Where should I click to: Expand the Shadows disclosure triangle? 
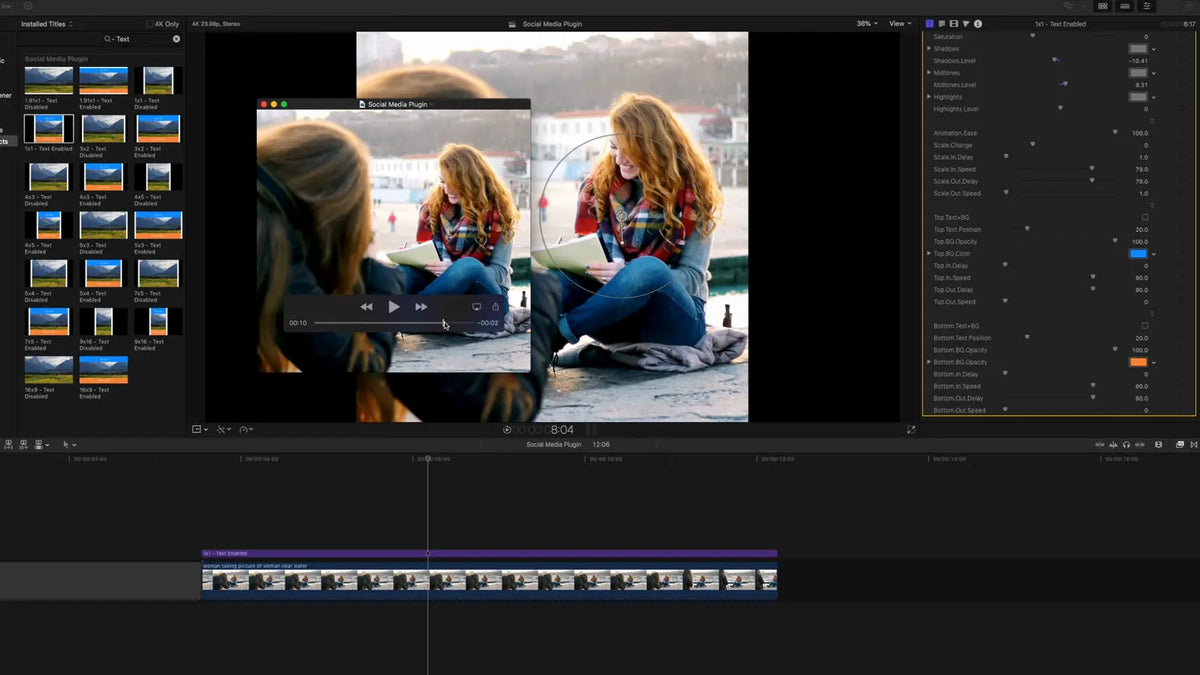(929, 49)
